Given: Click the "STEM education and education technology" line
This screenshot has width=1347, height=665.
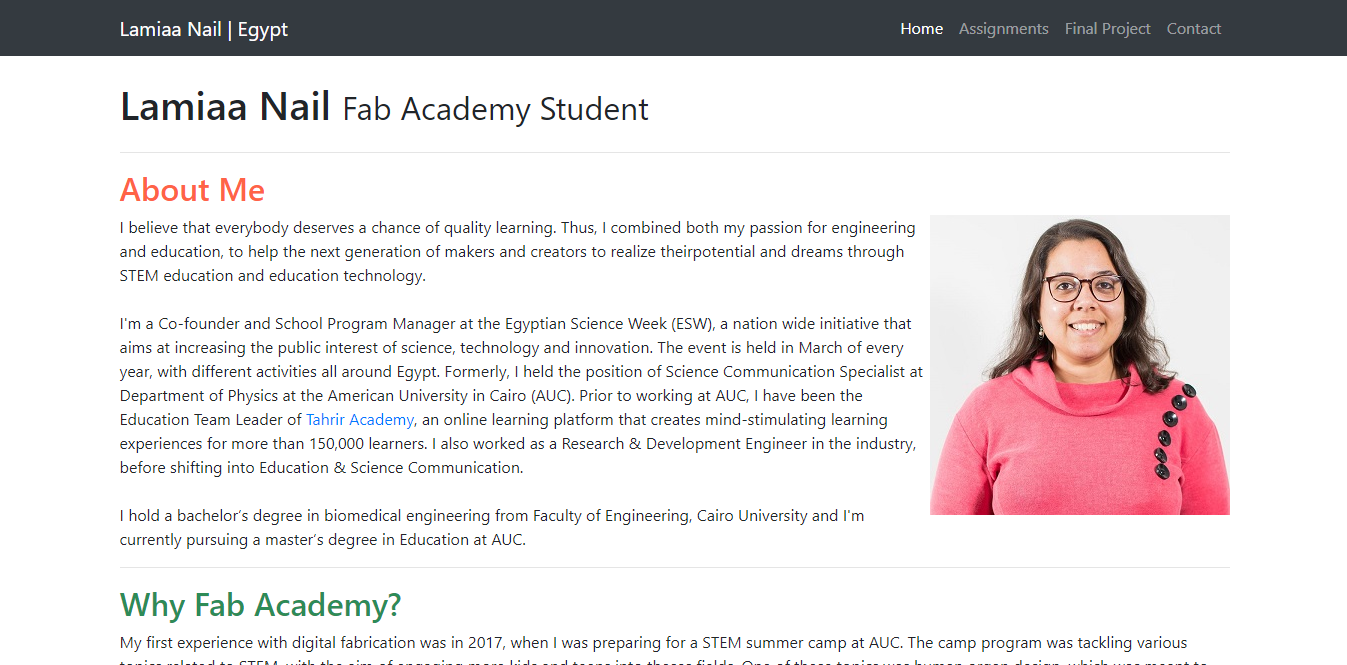Looking at the screenshot, I should 272,276.
